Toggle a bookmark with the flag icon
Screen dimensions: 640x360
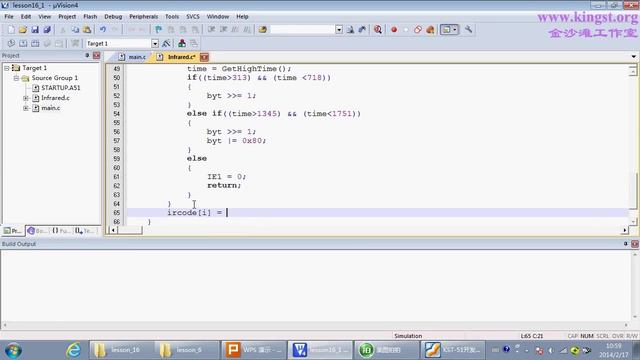159,30
